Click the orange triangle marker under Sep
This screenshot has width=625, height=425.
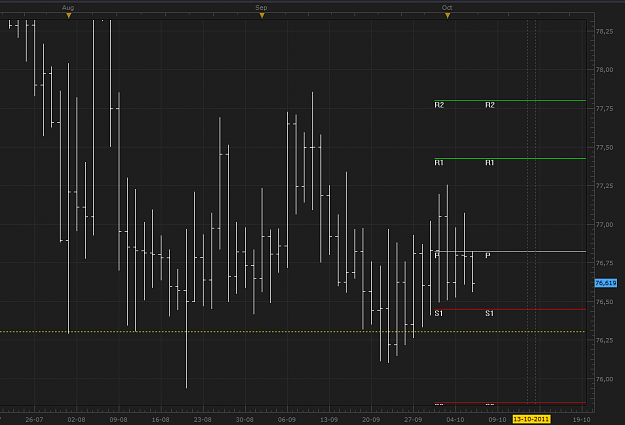(x=262, y=16)
